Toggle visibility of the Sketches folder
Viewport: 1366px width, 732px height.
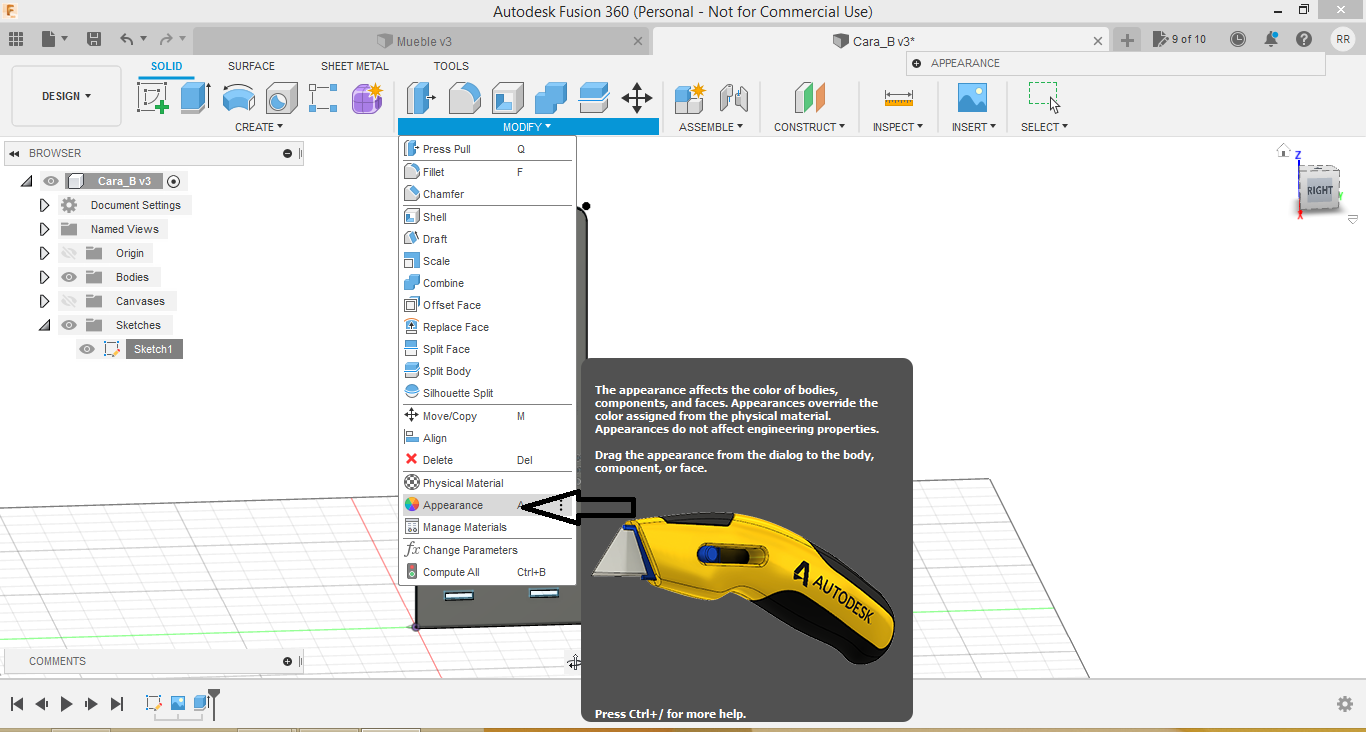coord(69,325)
